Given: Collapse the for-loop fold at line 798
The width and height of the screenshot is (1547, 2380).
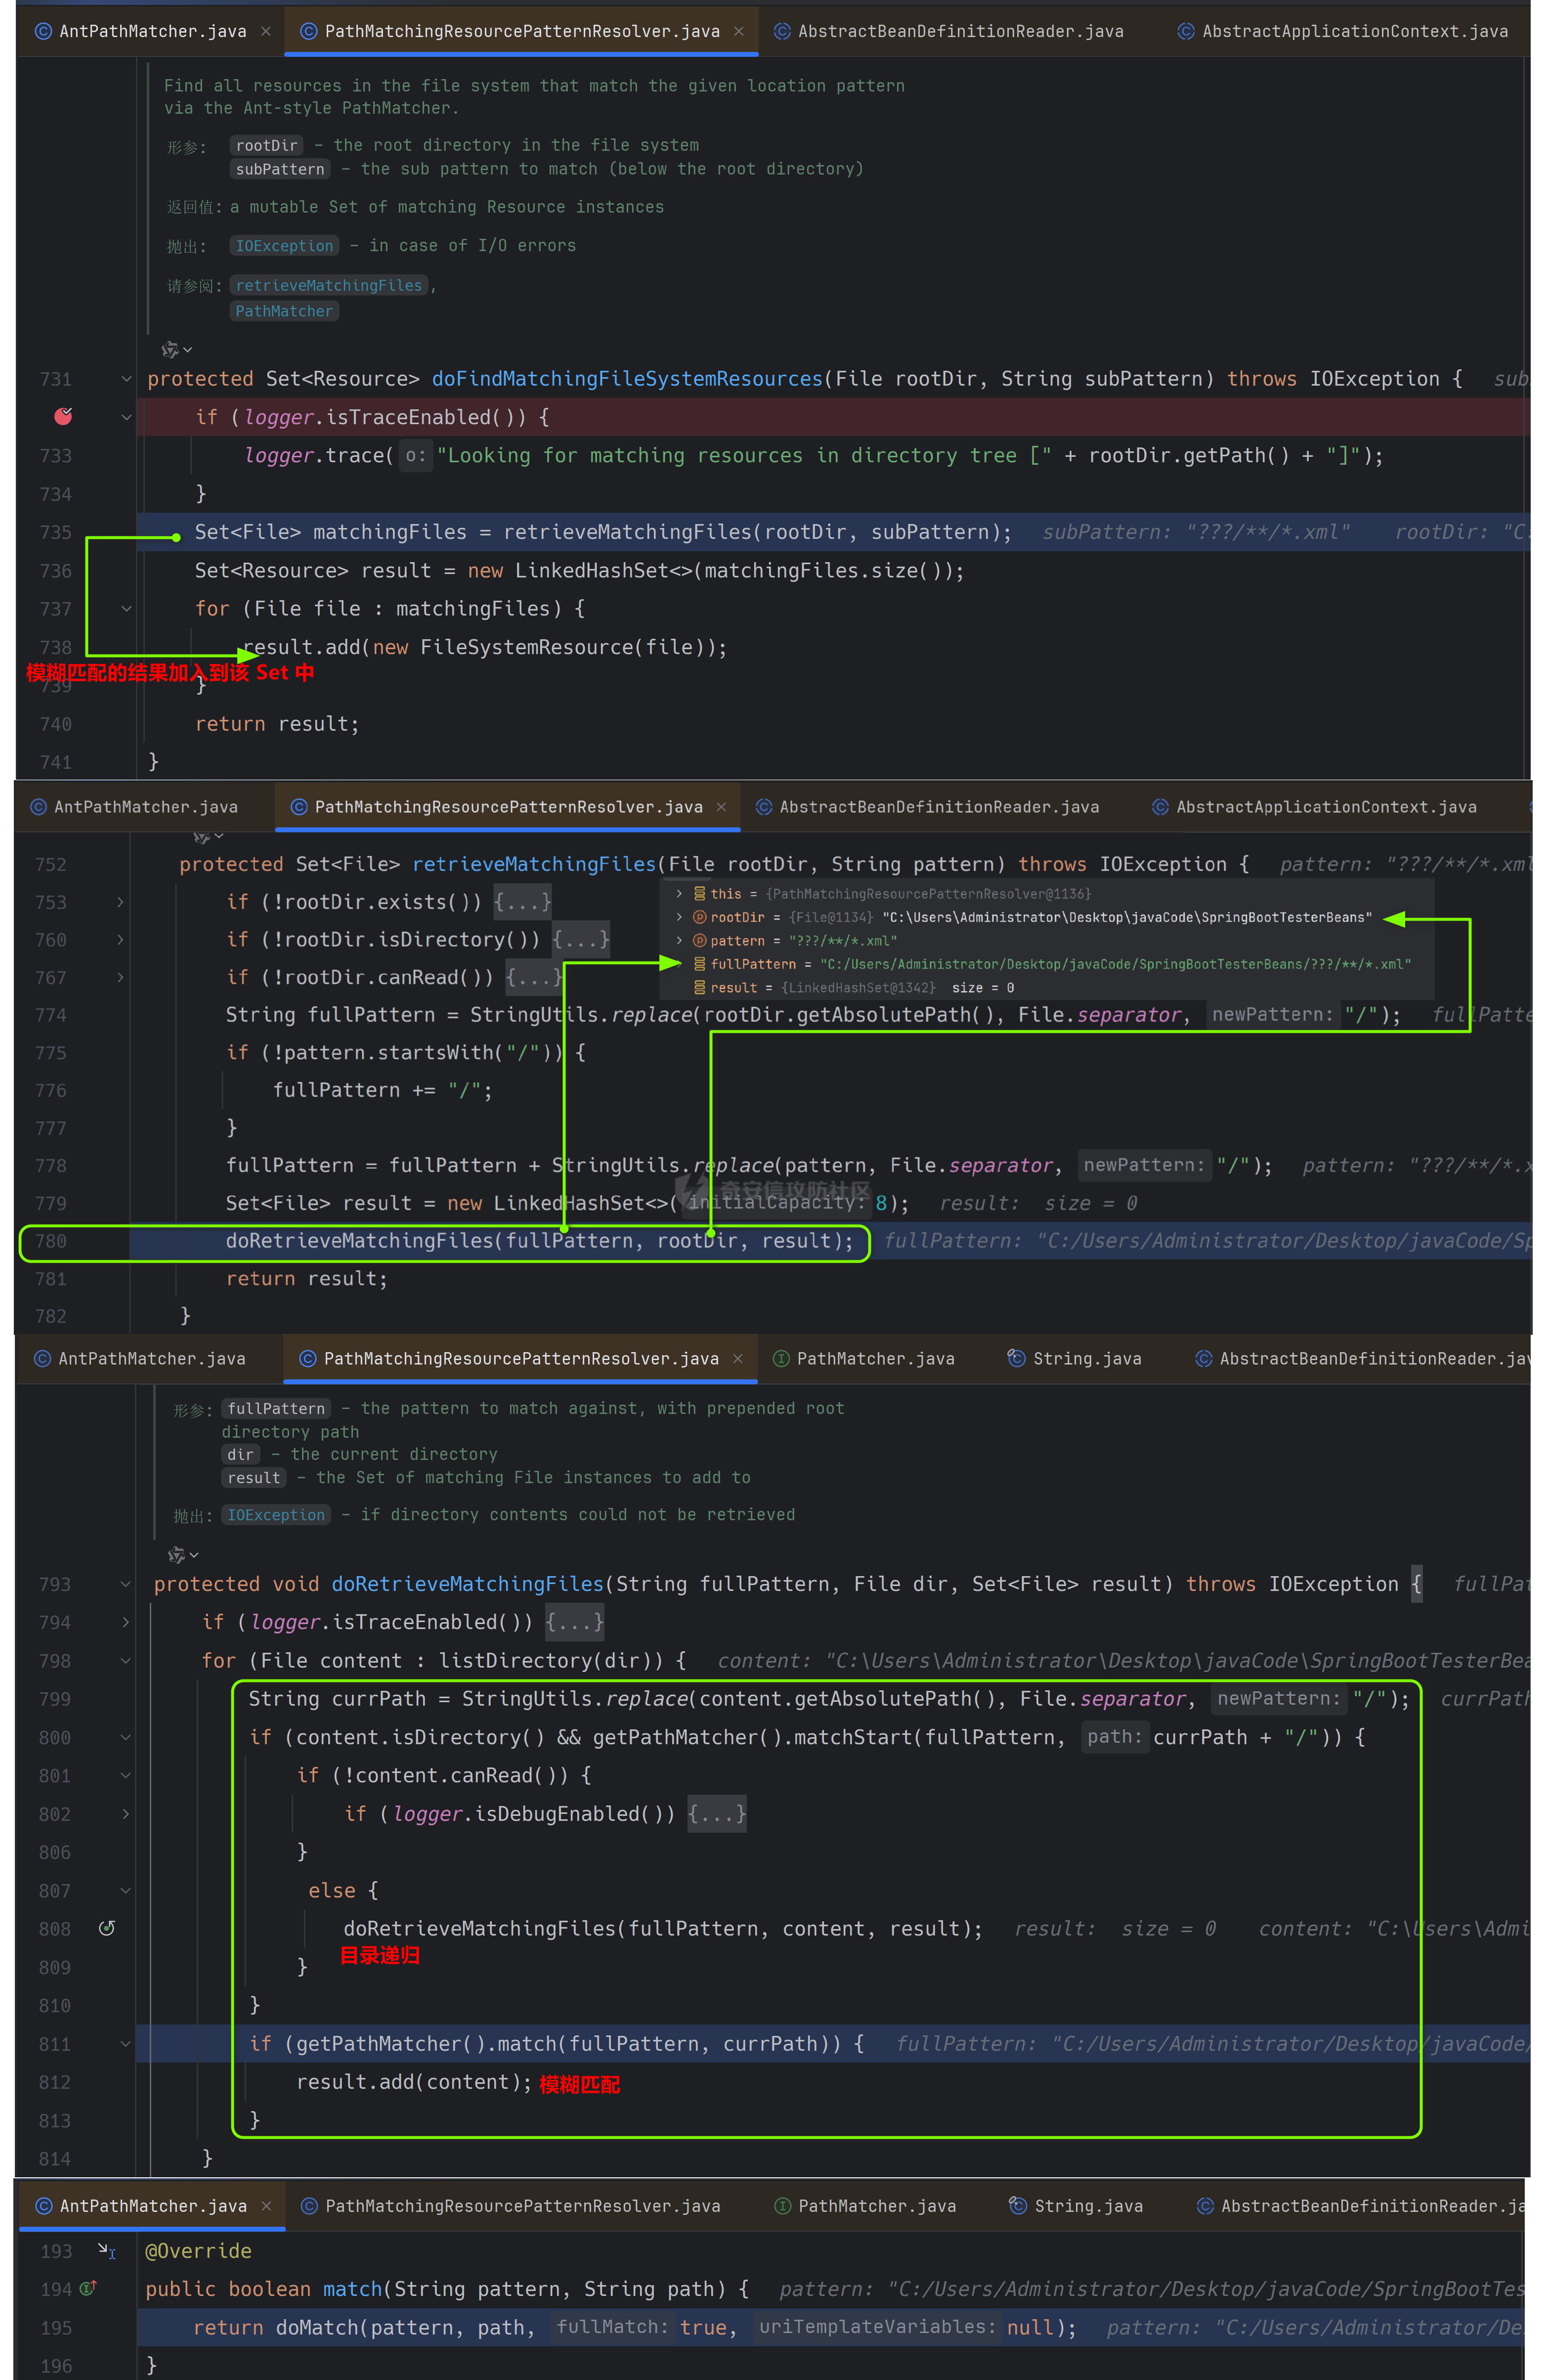Looking at the screenshot, I should (x=125, y=1660).
